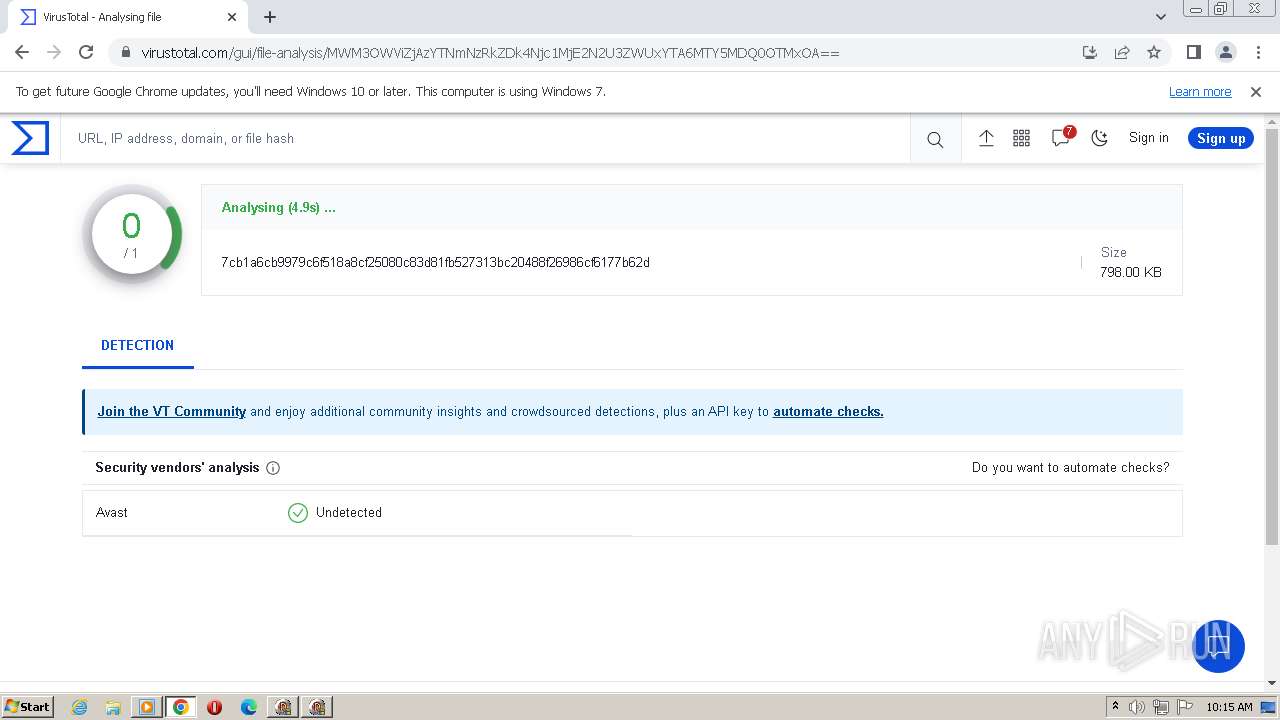This screenshot has width=1280, height=720.
Task: Toggle the browser side panel icon
Action: point(1193,52)
